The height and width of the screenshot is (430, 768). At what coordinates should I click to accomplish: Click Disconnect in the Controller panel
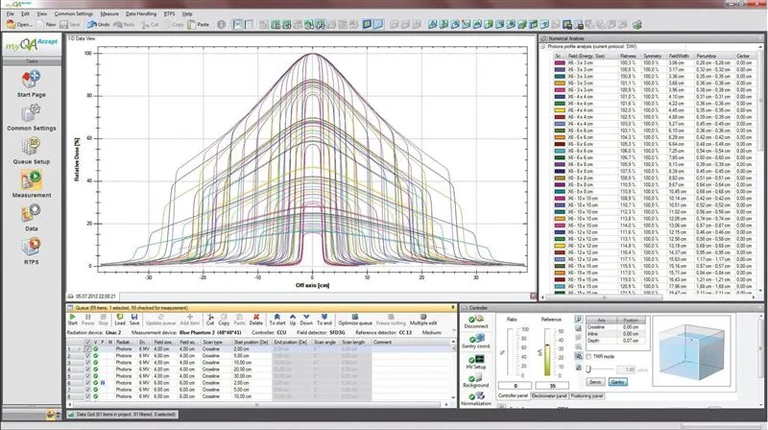476,322
